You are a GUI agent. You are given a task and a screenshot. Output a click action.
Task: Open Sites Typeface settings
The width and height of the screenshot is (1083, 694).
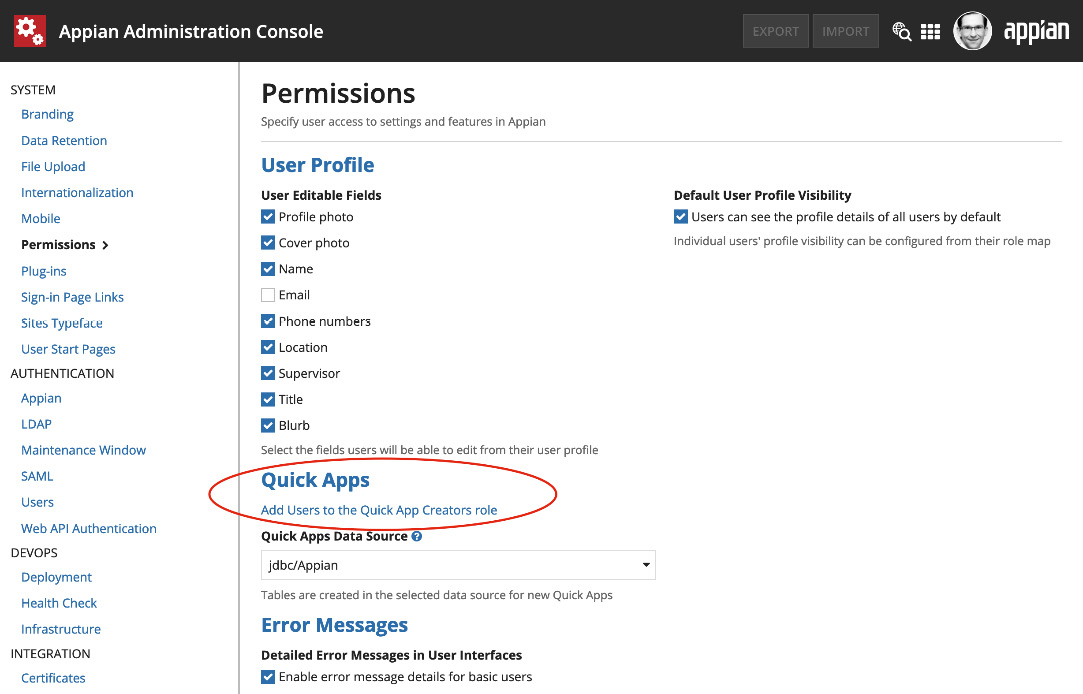tap(61, 323)
